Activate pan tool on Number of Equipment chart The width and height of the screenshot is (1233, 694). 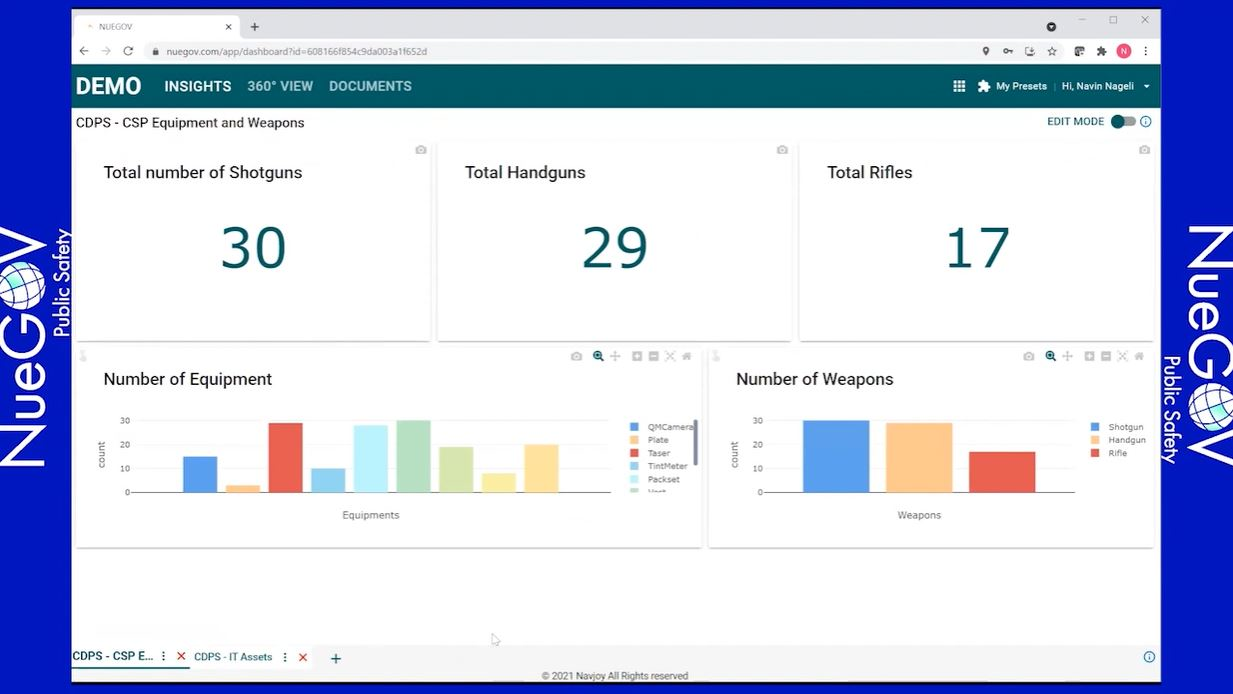point(615,357)
